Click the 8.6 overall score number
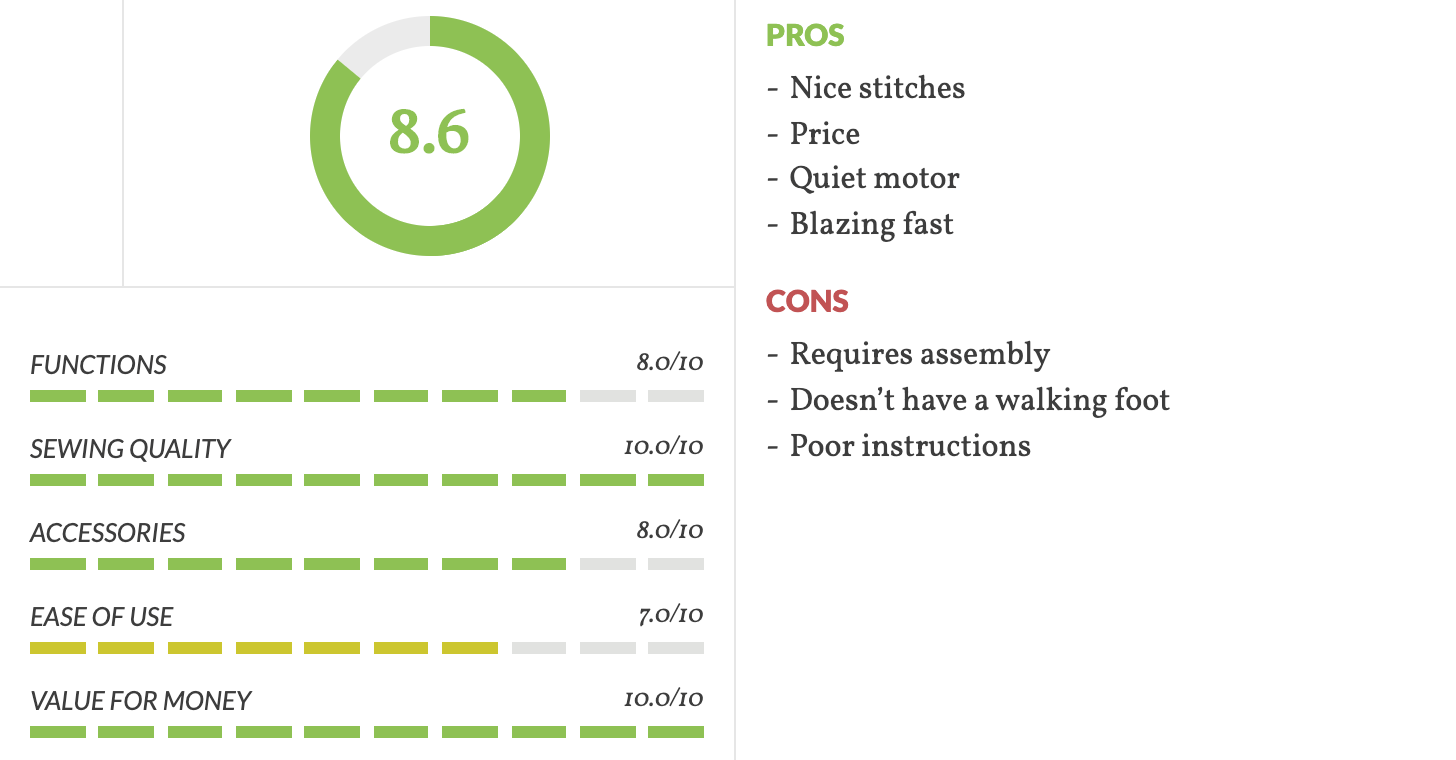This screenshot has height=760, width=1456. (429, 133)
